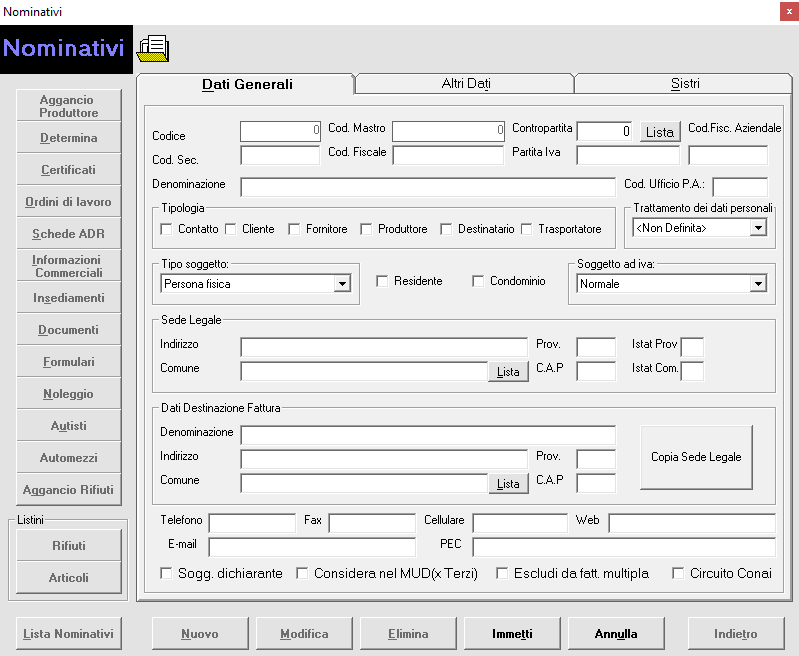Select the Trasportatore checkbox
The height and width of the screenshot is (656, 799).
click(x=526, y=229)
